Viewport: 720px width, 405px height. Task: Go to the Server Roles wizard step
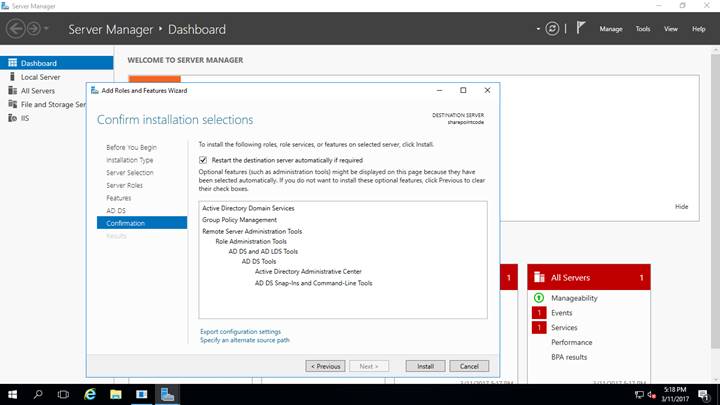(x=124, y=185)
